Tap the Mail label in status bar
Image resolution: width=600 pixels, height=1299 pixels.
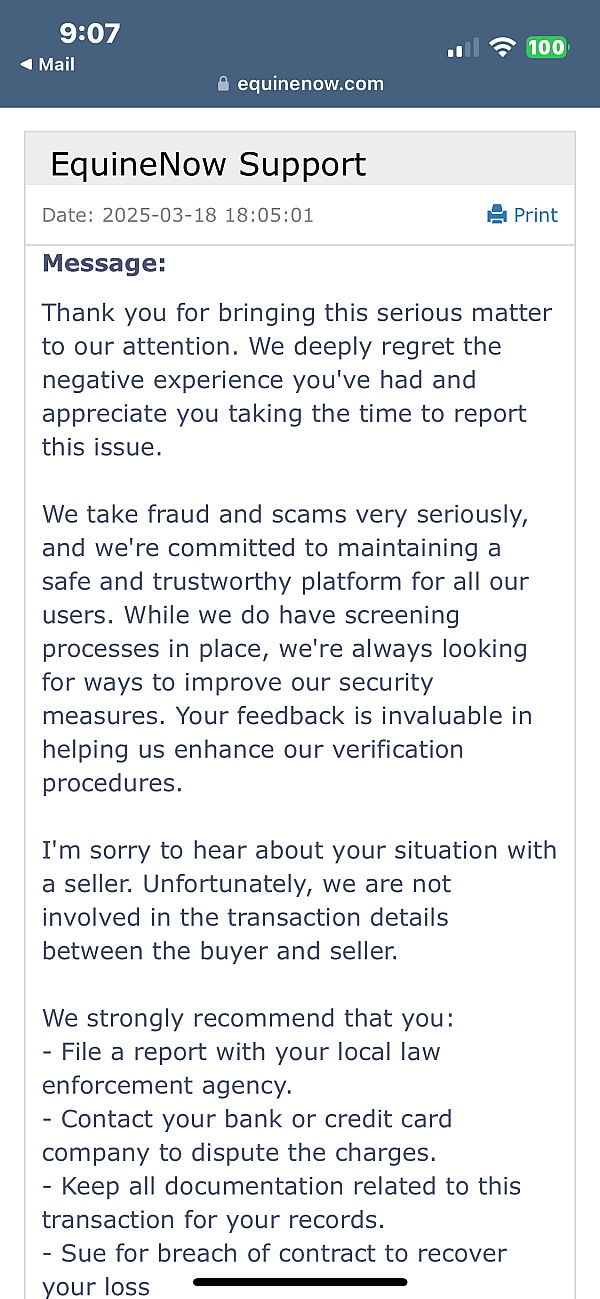[x=56, y=64]
